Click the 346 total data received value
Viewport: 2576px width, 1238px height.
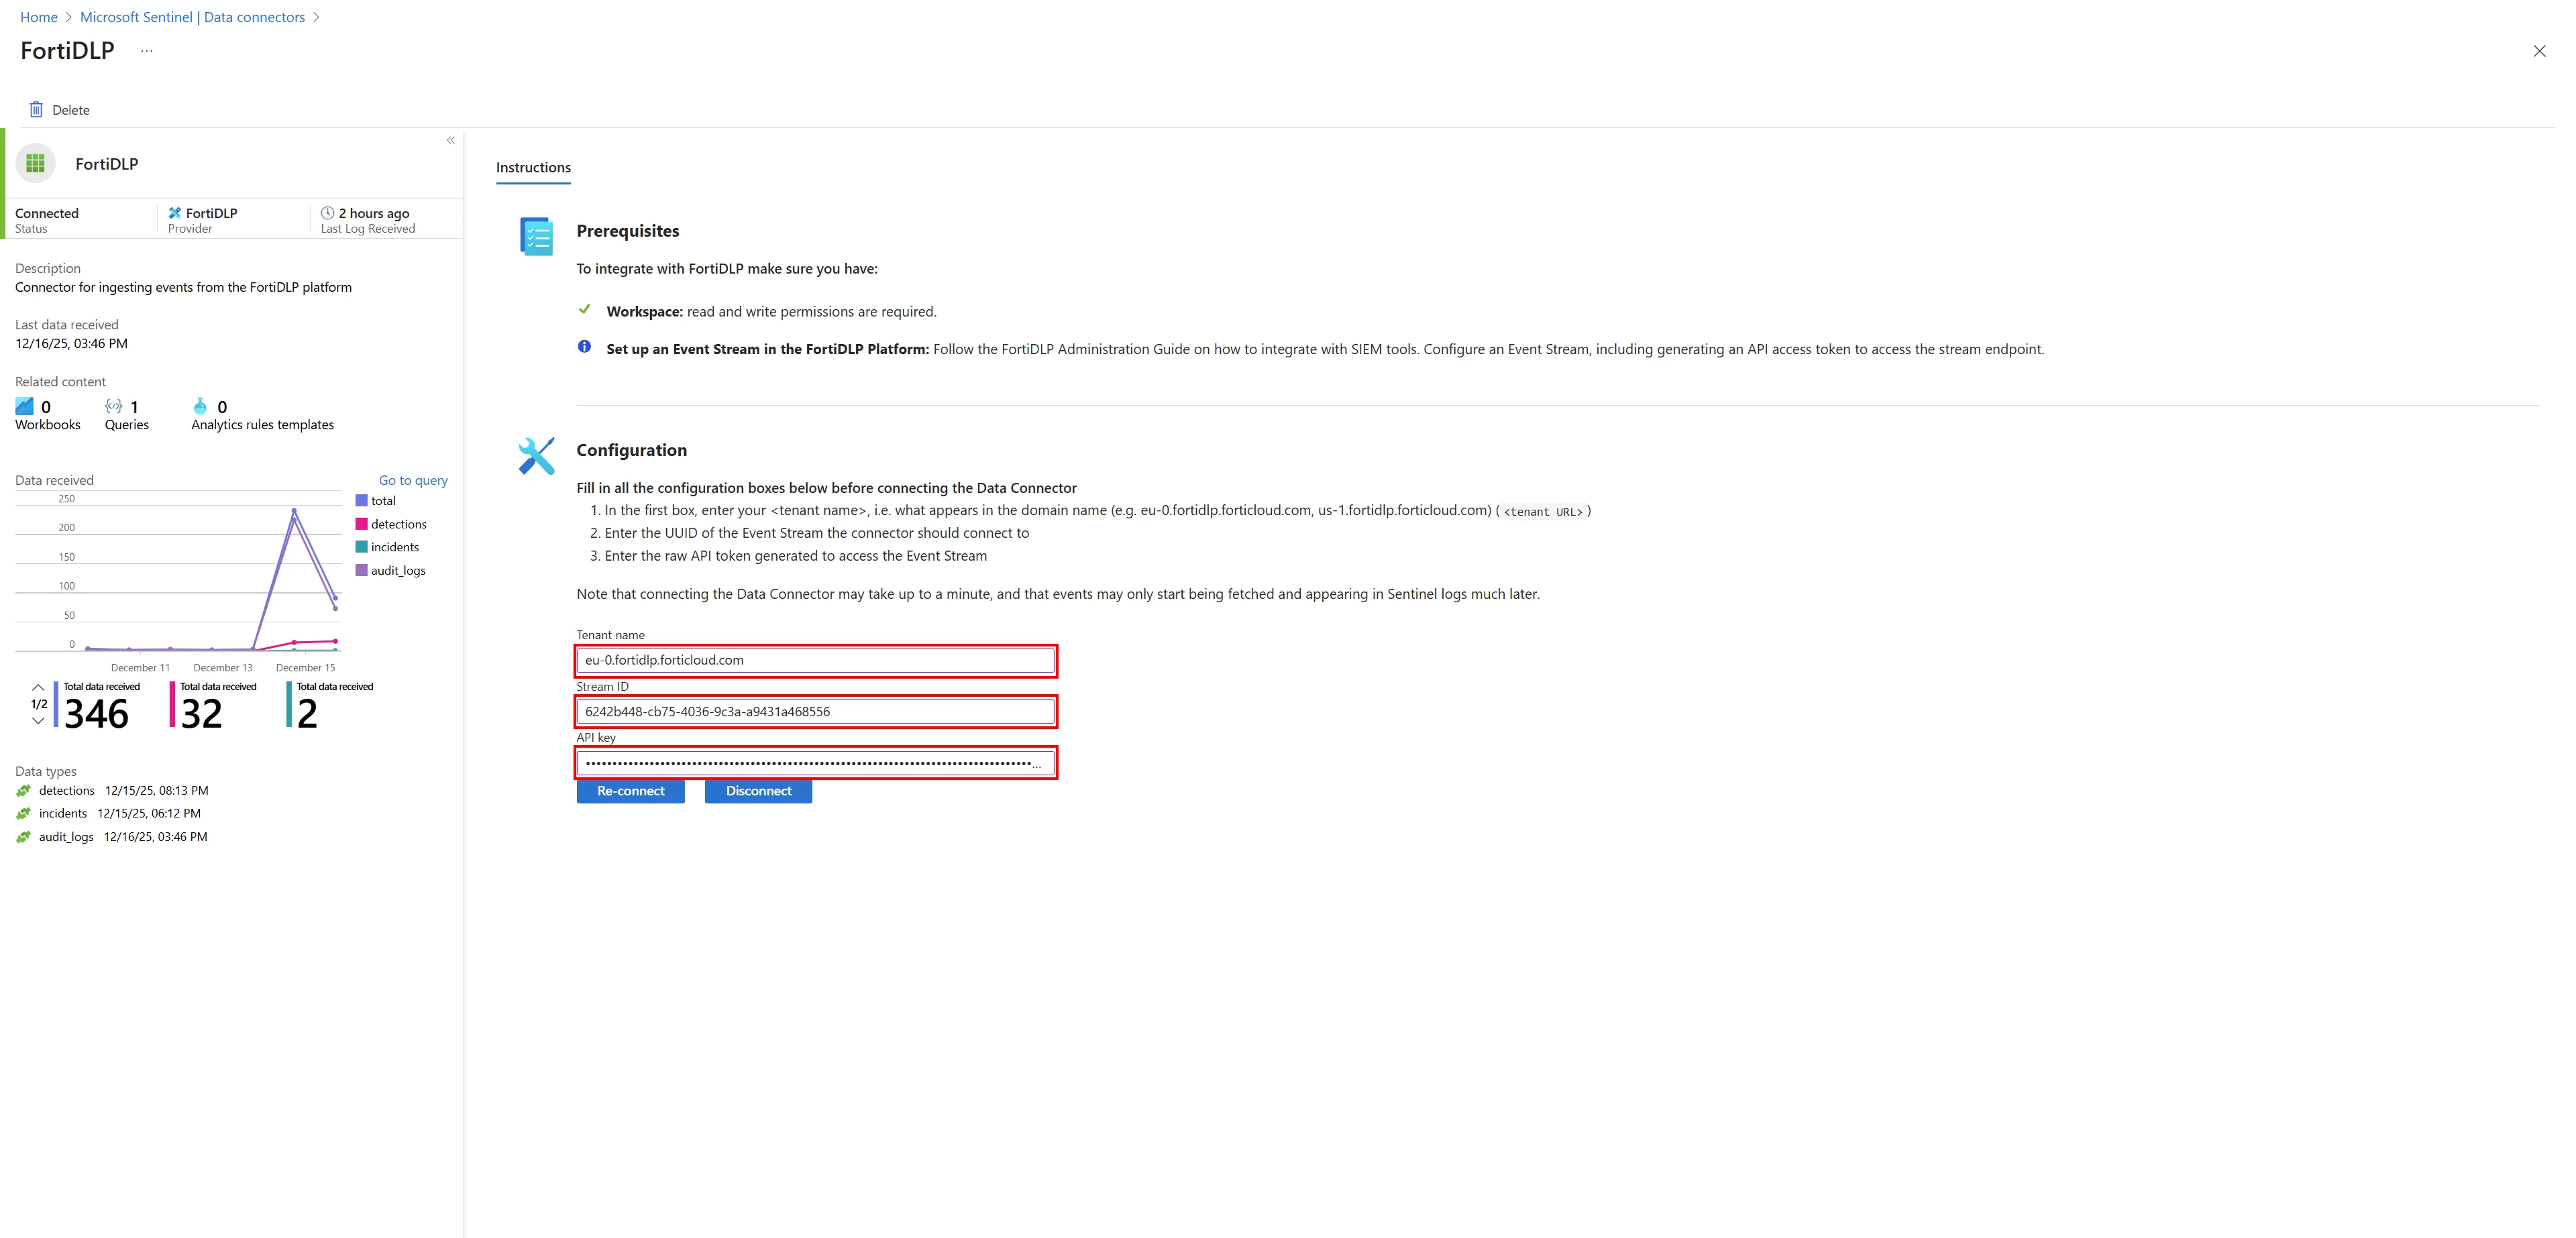[x=96, y=714]
